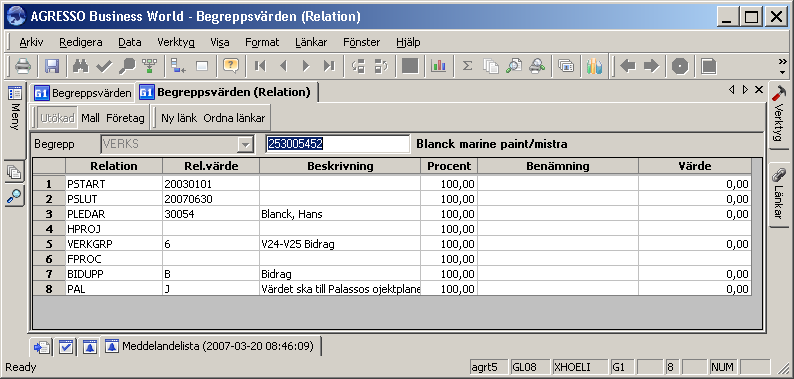Click the left sidebar magnifier icon
794x379 pixels.
(x=15, y=196)
